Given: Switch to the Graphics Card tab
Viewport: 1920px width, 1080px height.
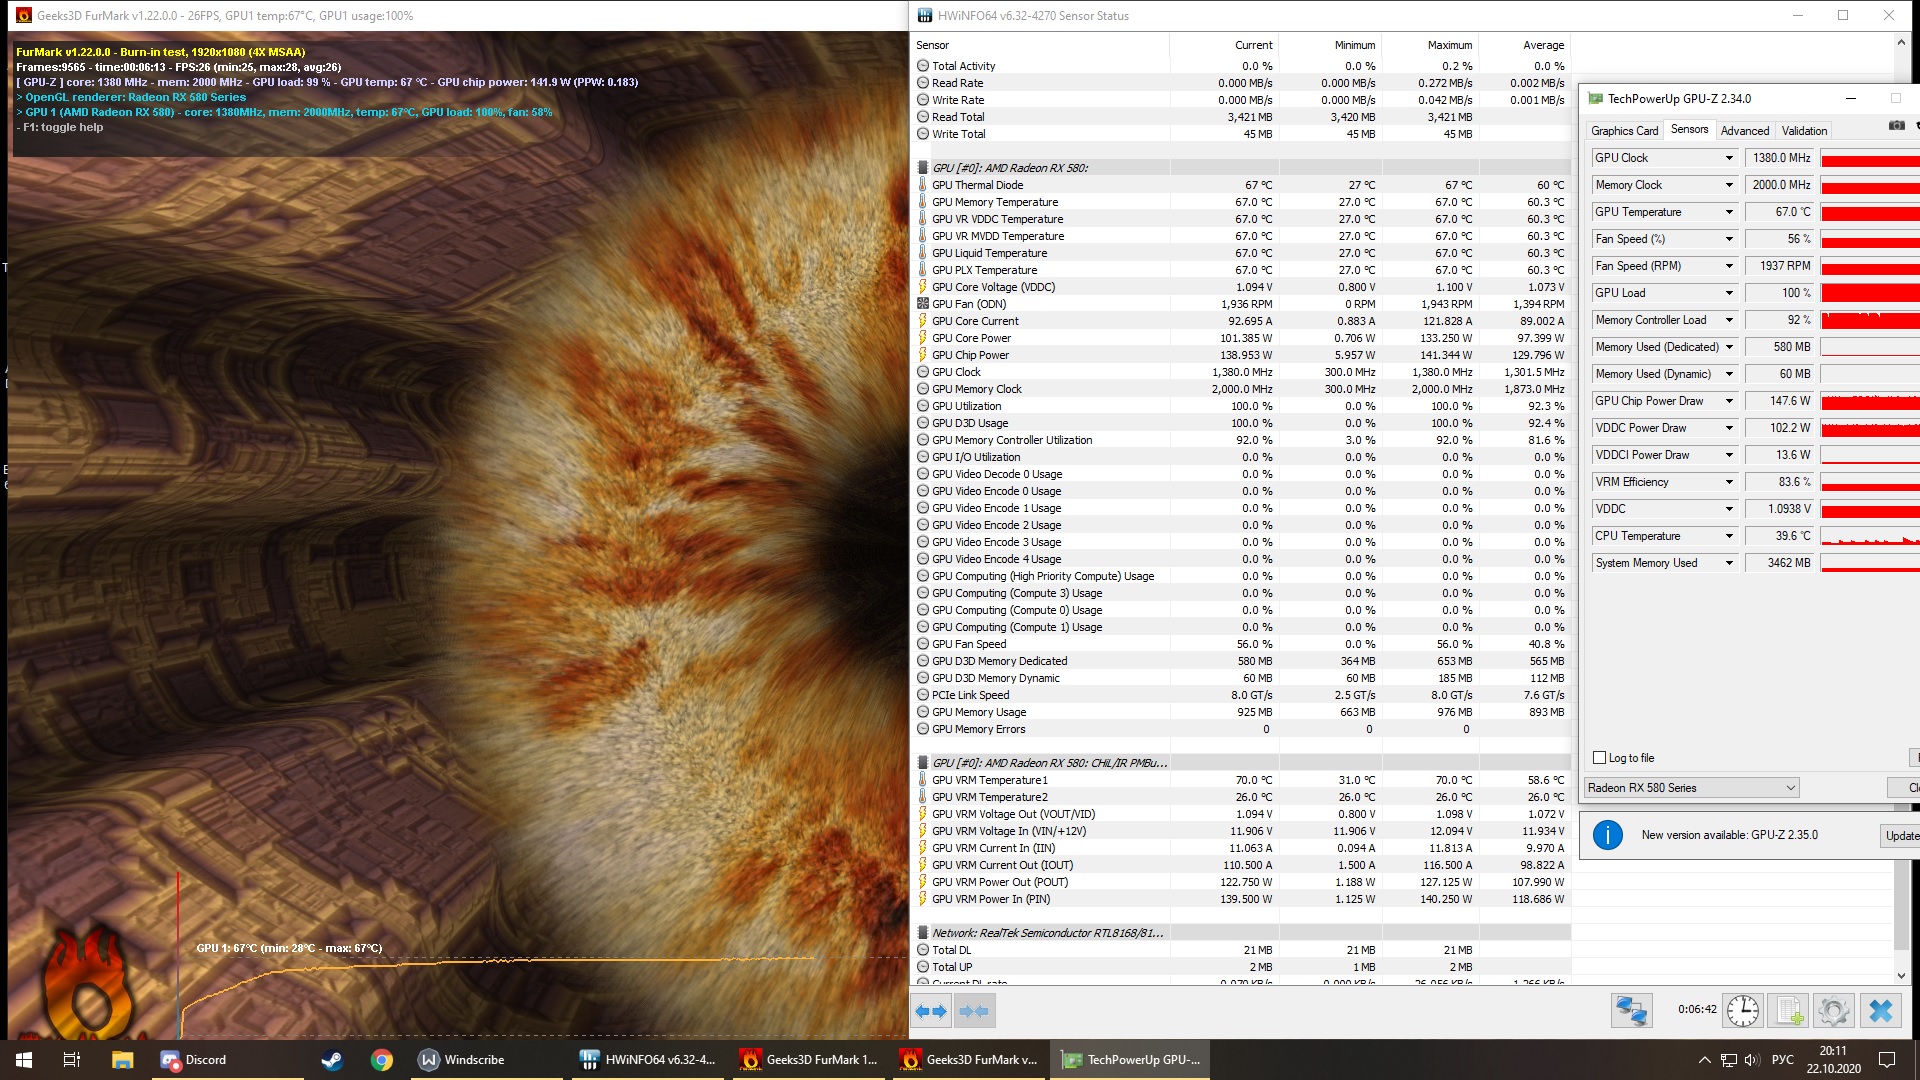Looking at the screenshot, I should tap(1624, 131).
